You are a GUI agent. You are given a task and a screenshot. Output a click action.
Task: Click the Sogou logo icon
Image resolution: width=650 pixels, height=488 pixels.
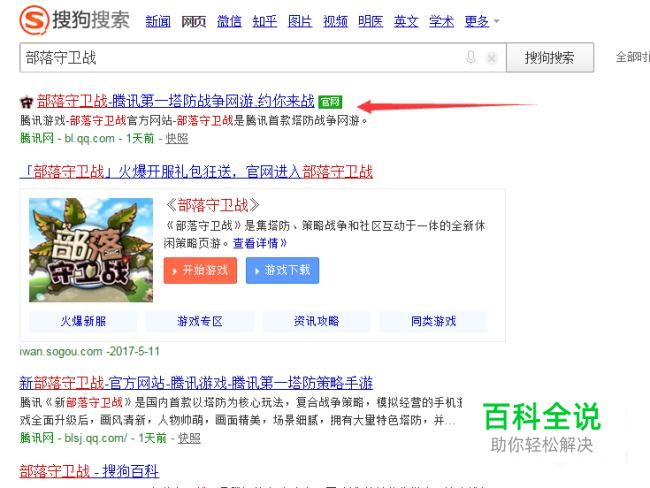point(34,20)
